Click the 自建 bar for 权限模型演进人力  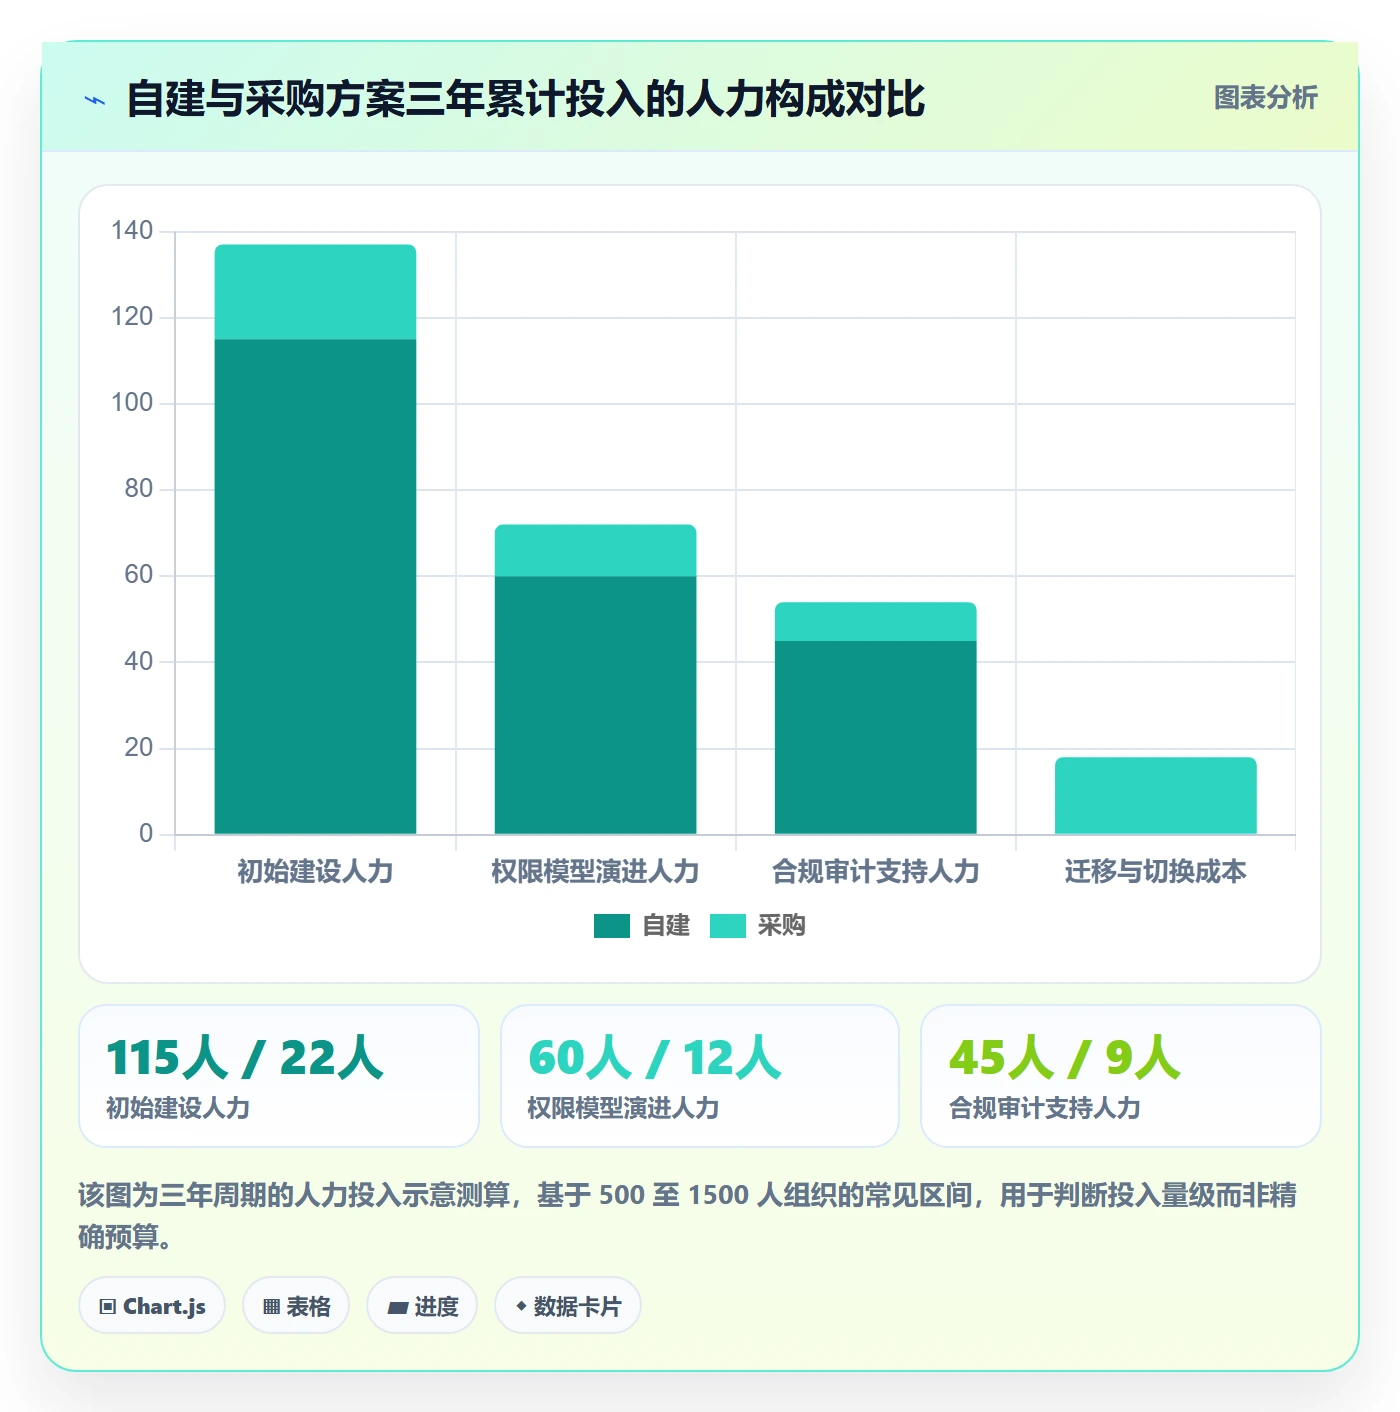(x=596, y=705)
